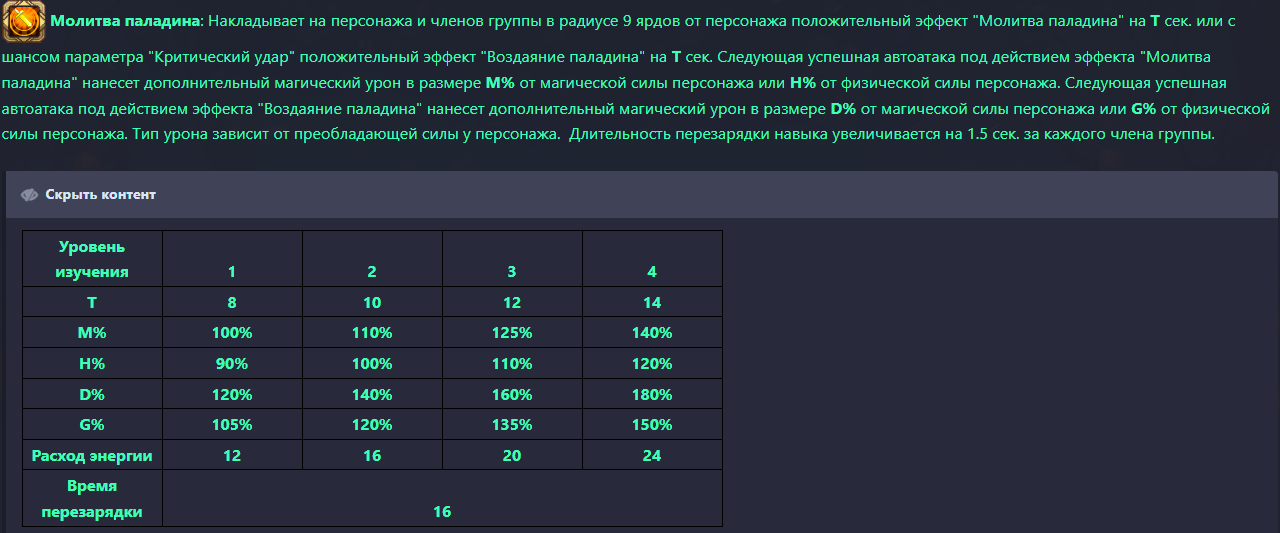The height and width of the screenshot is (533, 1280).
Task: Click the G% row label cell
Action: click(92, 425)
